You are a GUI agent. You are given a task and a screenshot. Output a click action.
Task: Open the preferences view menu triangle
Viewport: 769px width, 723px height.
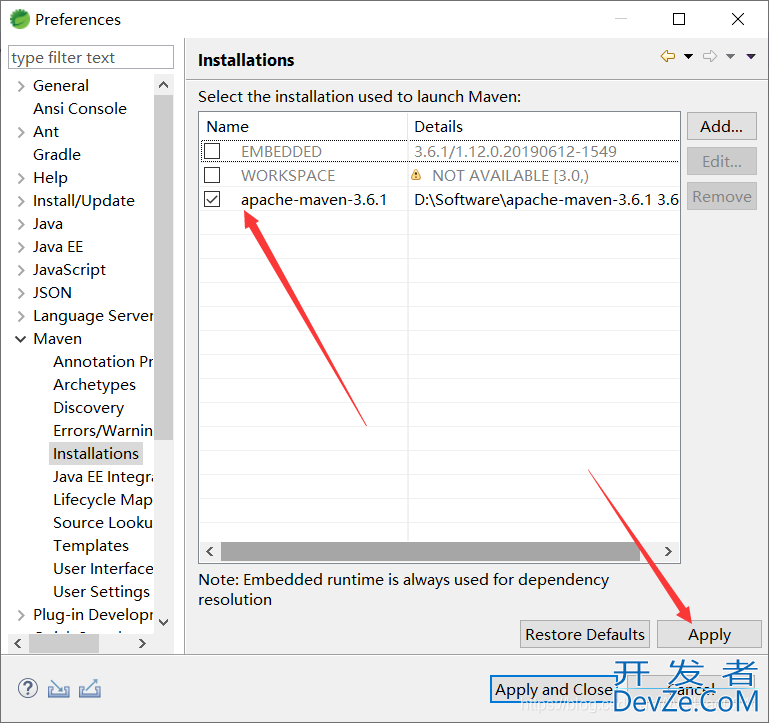click(751, 56)
